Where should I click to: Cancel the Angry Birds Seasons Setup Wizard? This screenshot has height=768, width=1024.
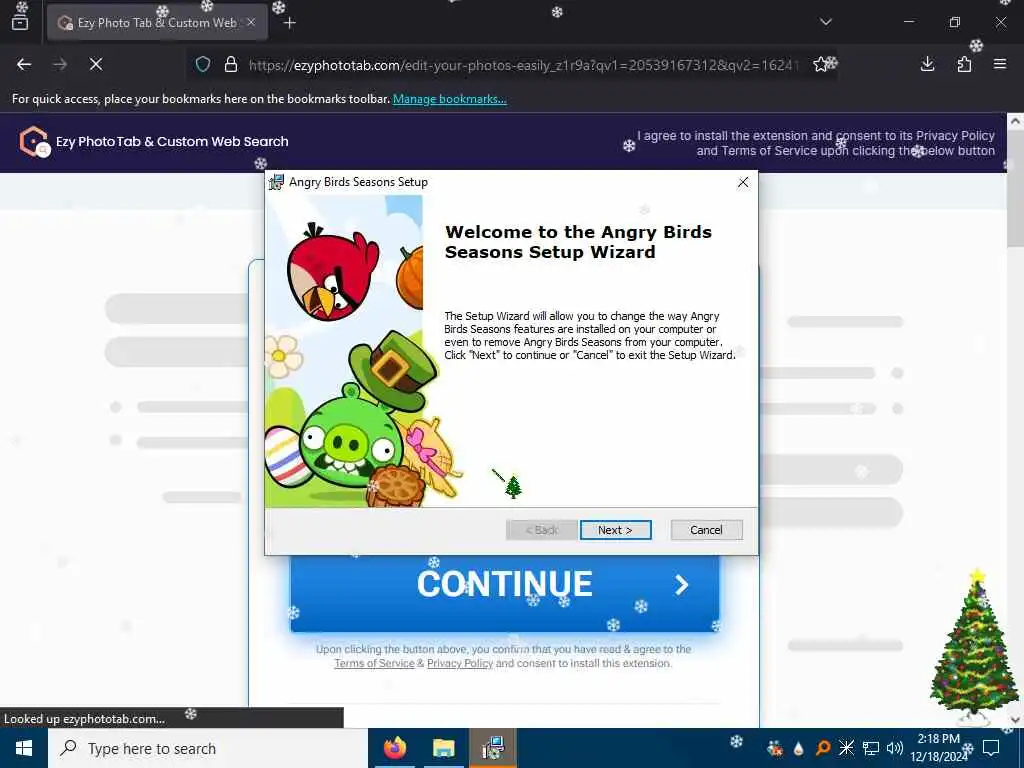(x=706, y=530)
